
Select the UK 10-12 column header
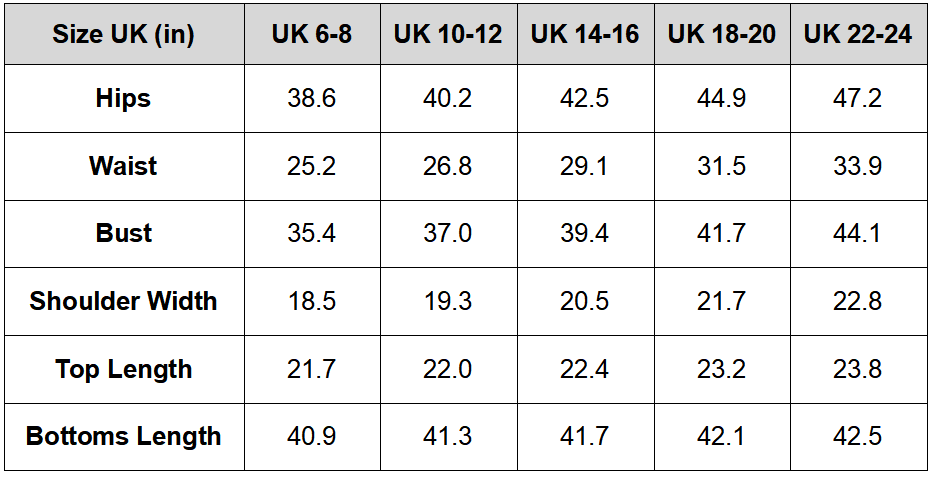point(448,34)
